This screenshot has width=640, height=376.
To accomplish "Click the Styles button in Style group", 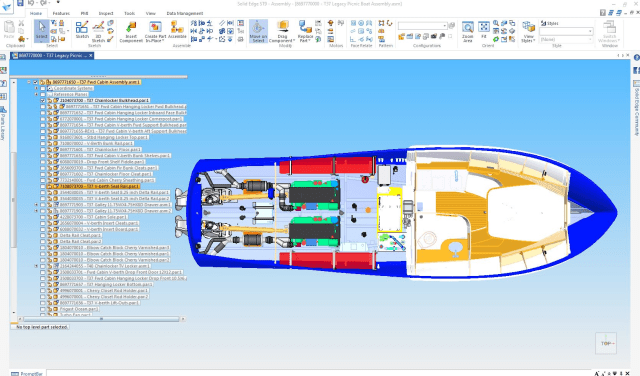I will tap(550, 23).
